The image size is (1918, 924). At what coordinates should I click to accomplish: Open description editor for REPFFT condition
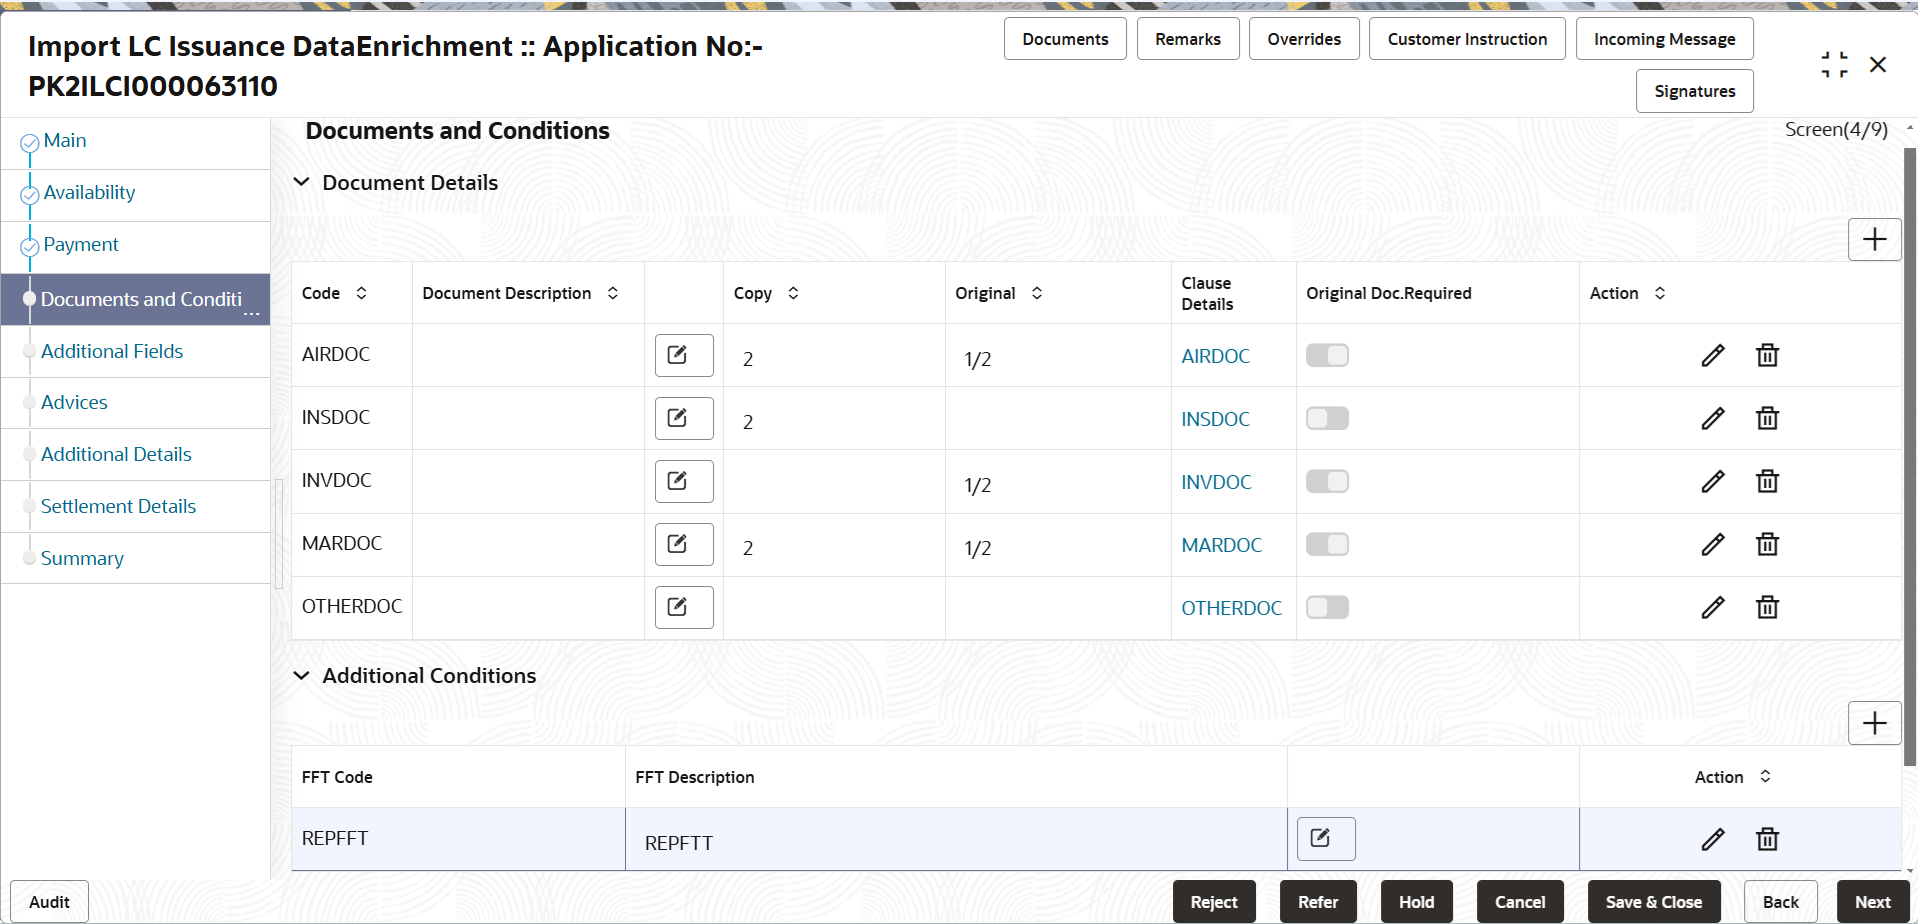tap(1326, 839)
